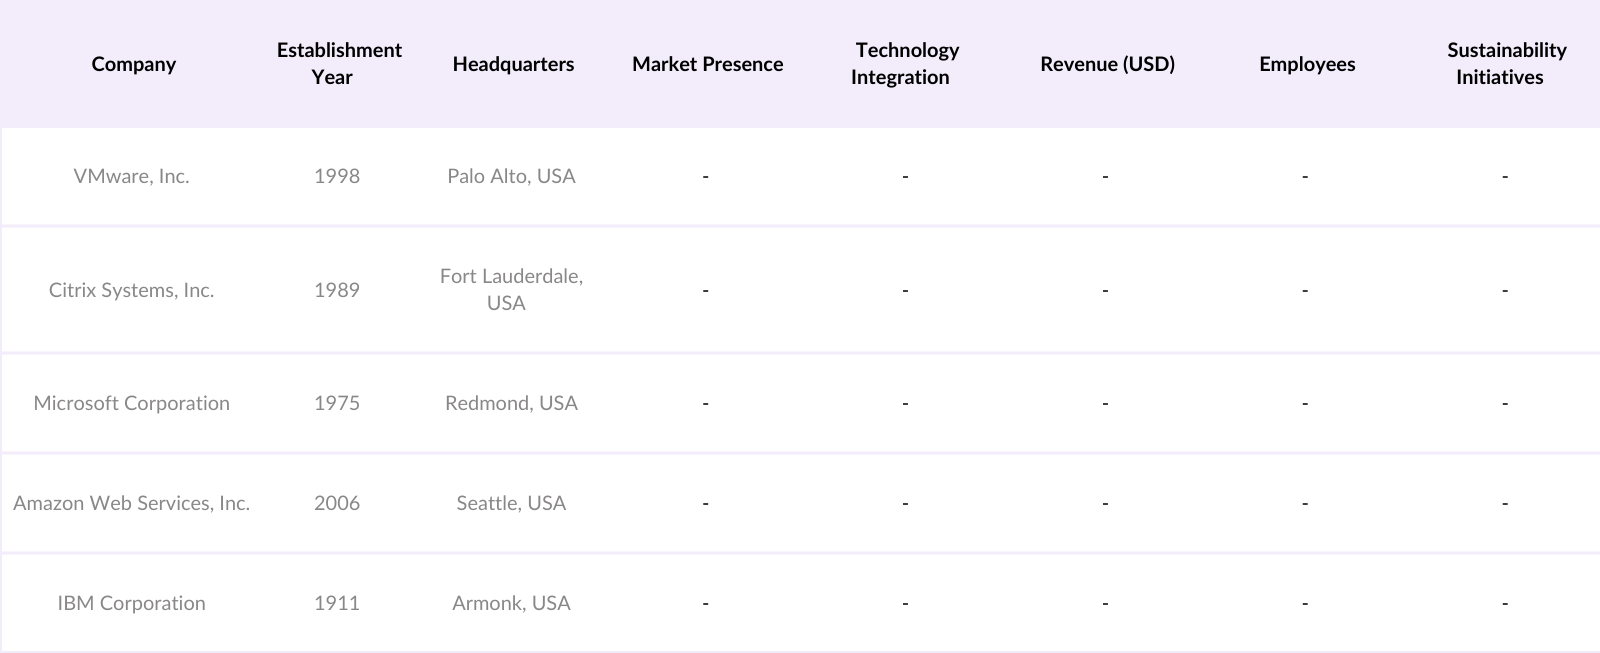Click the Armonk, USA headquarters cell

coord(511,603)
